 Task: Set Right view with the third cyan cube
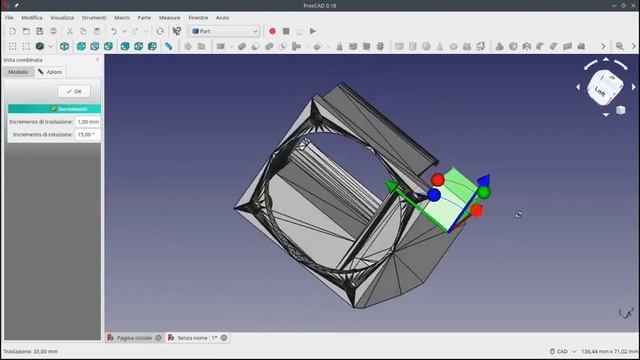coord(108,46)
